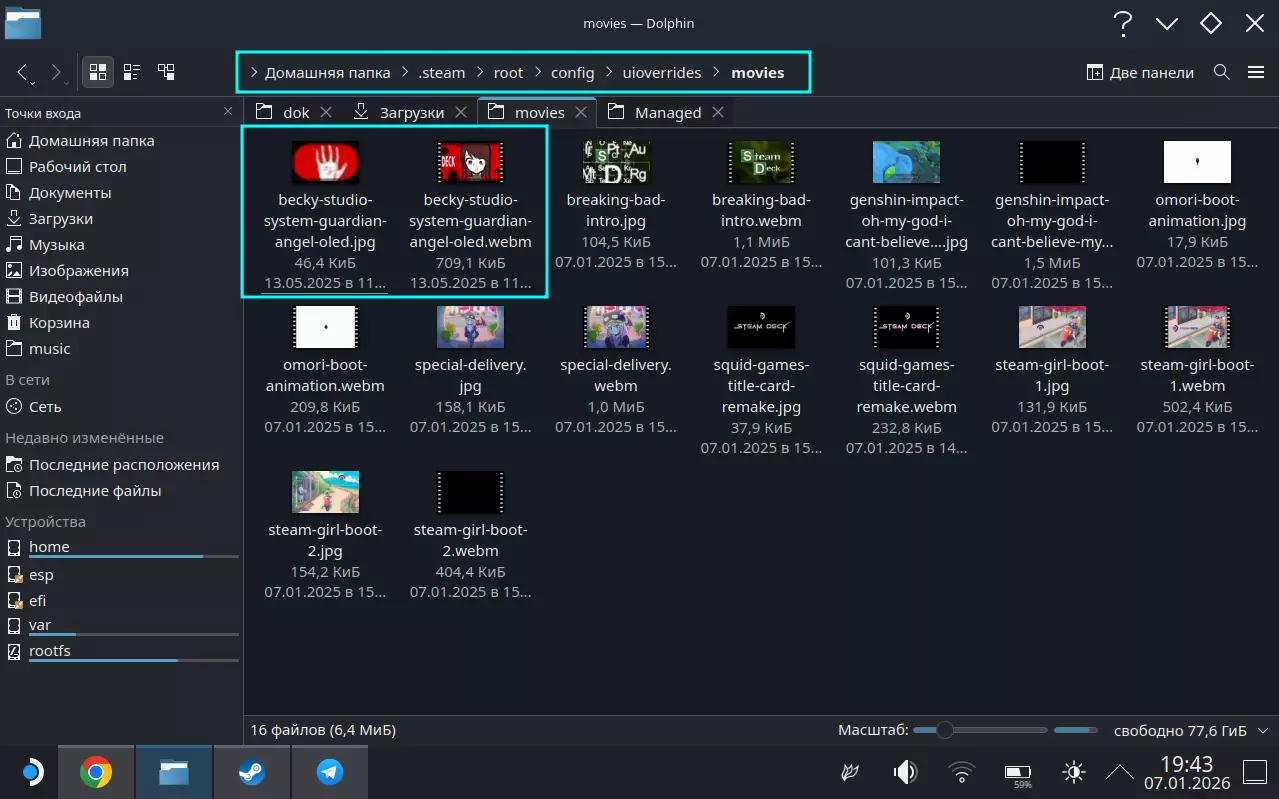Go to Домашняя папка in breadcrumb

(328, 72)
